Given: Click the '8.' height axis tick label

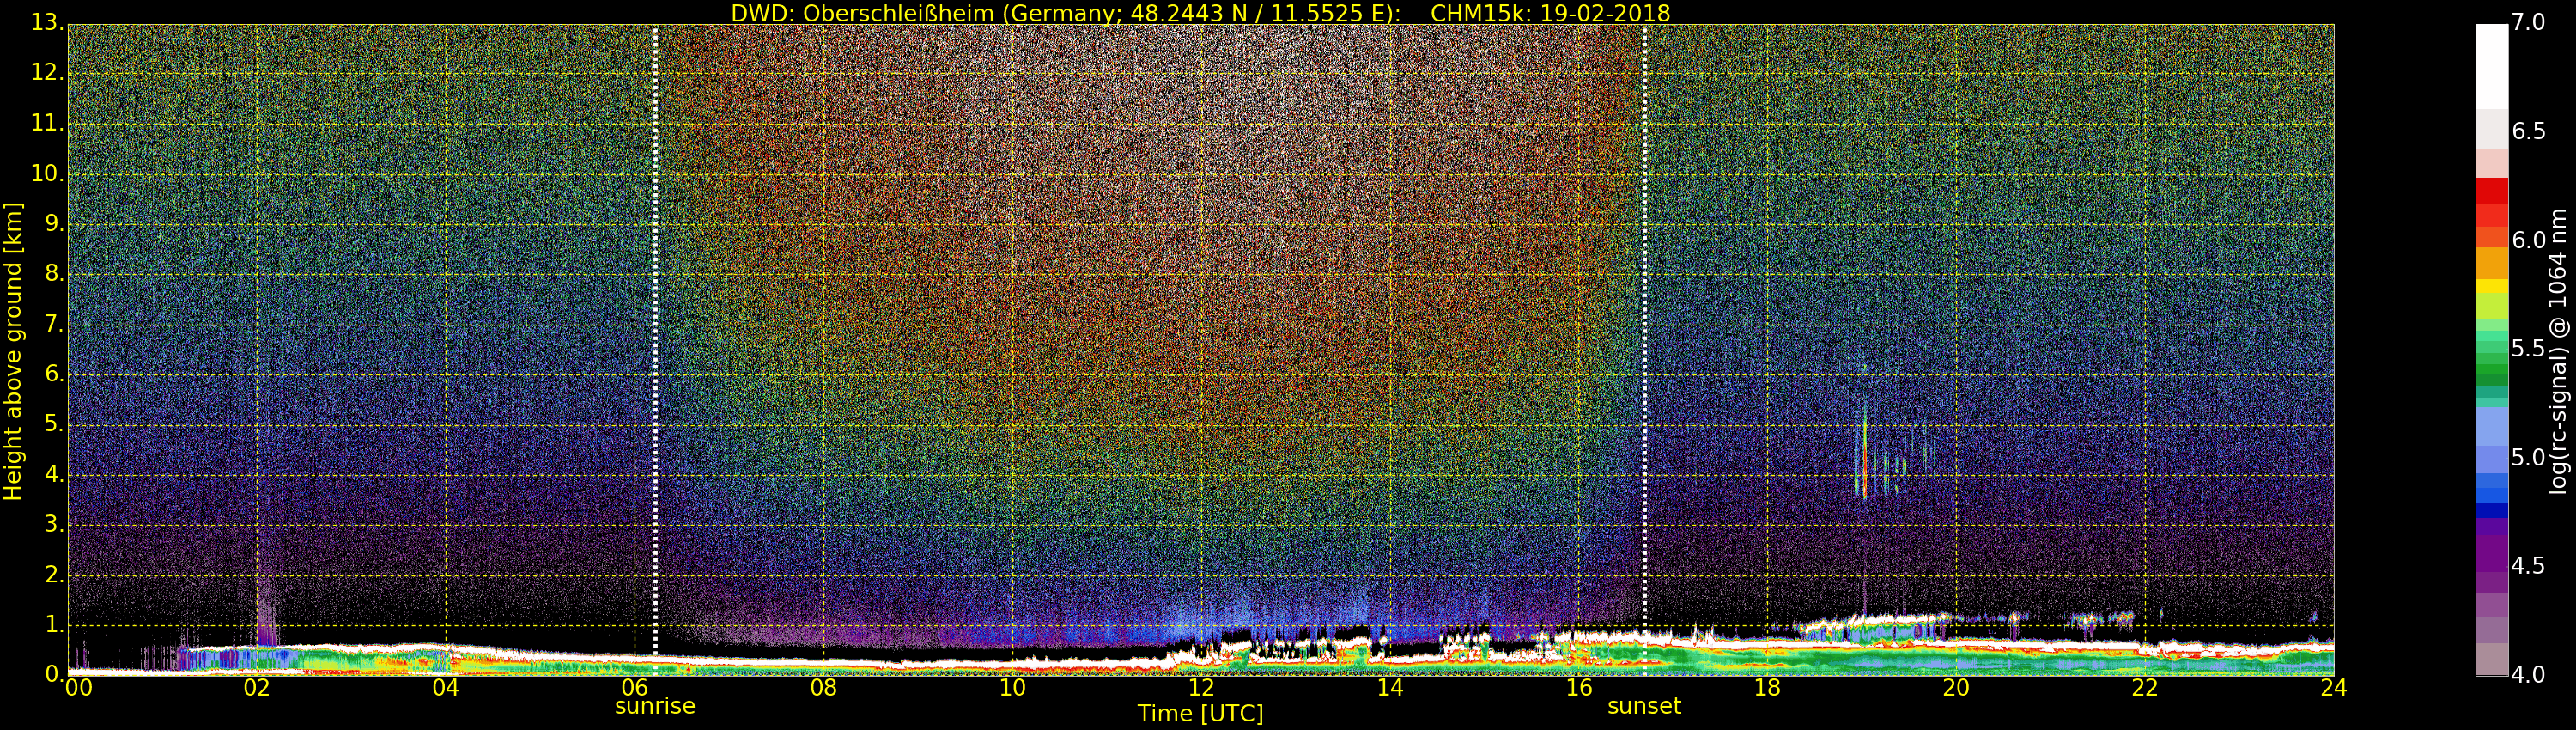Looking at the screenshot, I should [x=55, y=274].
